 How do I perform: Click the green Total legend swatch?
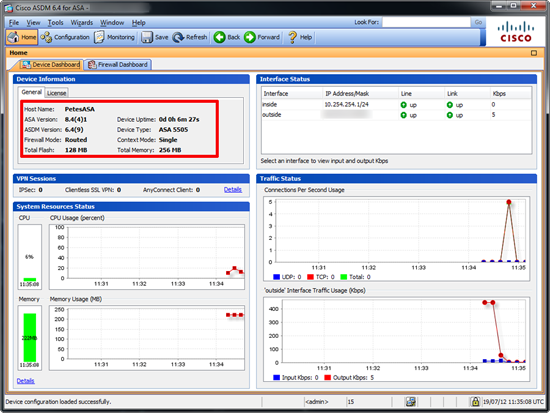point(344,277)
